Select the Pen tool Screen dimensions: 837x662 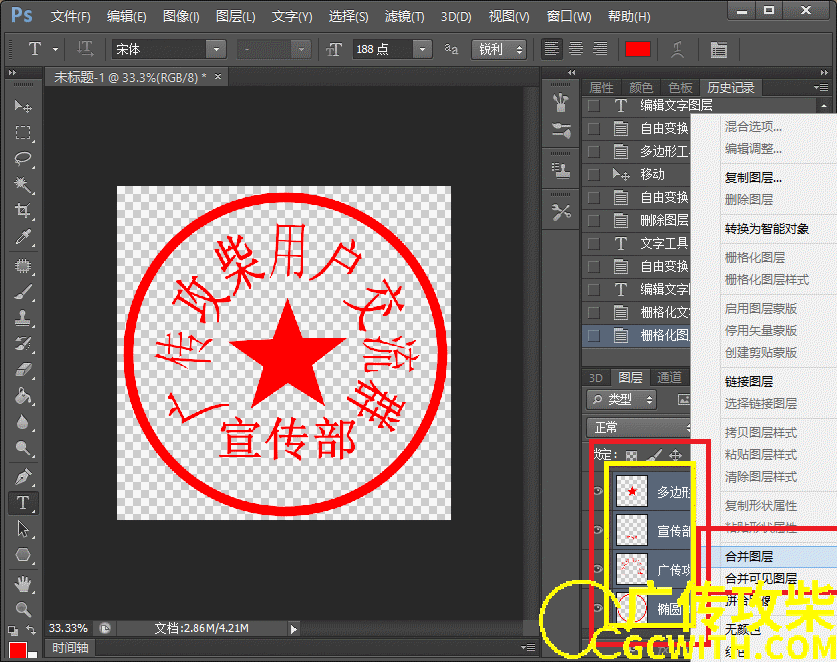tap(23, 476)
